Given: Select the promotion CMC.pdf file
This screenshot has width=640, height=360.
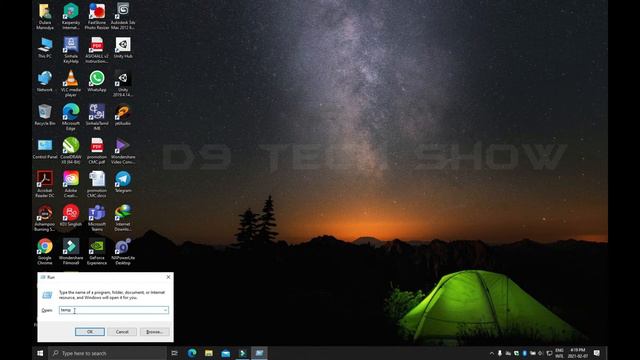Looking at the screenshot, I should click(97, 151).
